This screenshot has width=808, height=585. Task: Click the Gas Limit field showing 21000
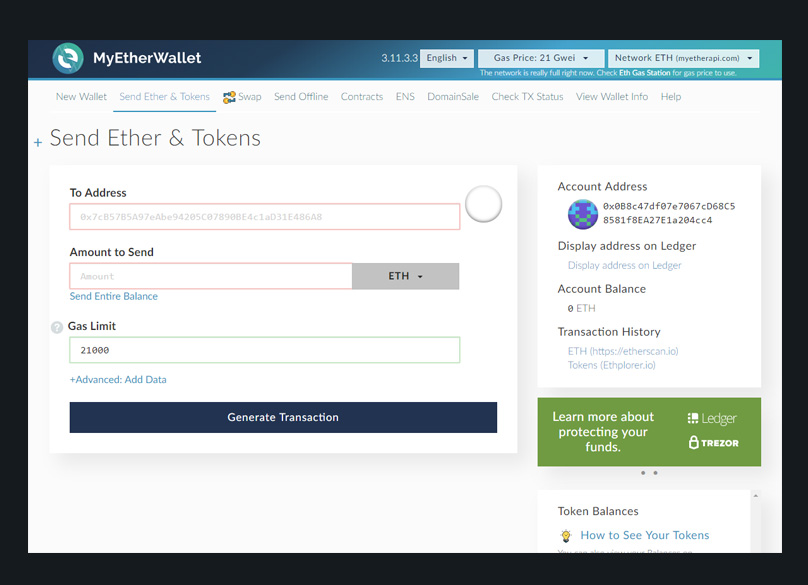tap(265, 350)
